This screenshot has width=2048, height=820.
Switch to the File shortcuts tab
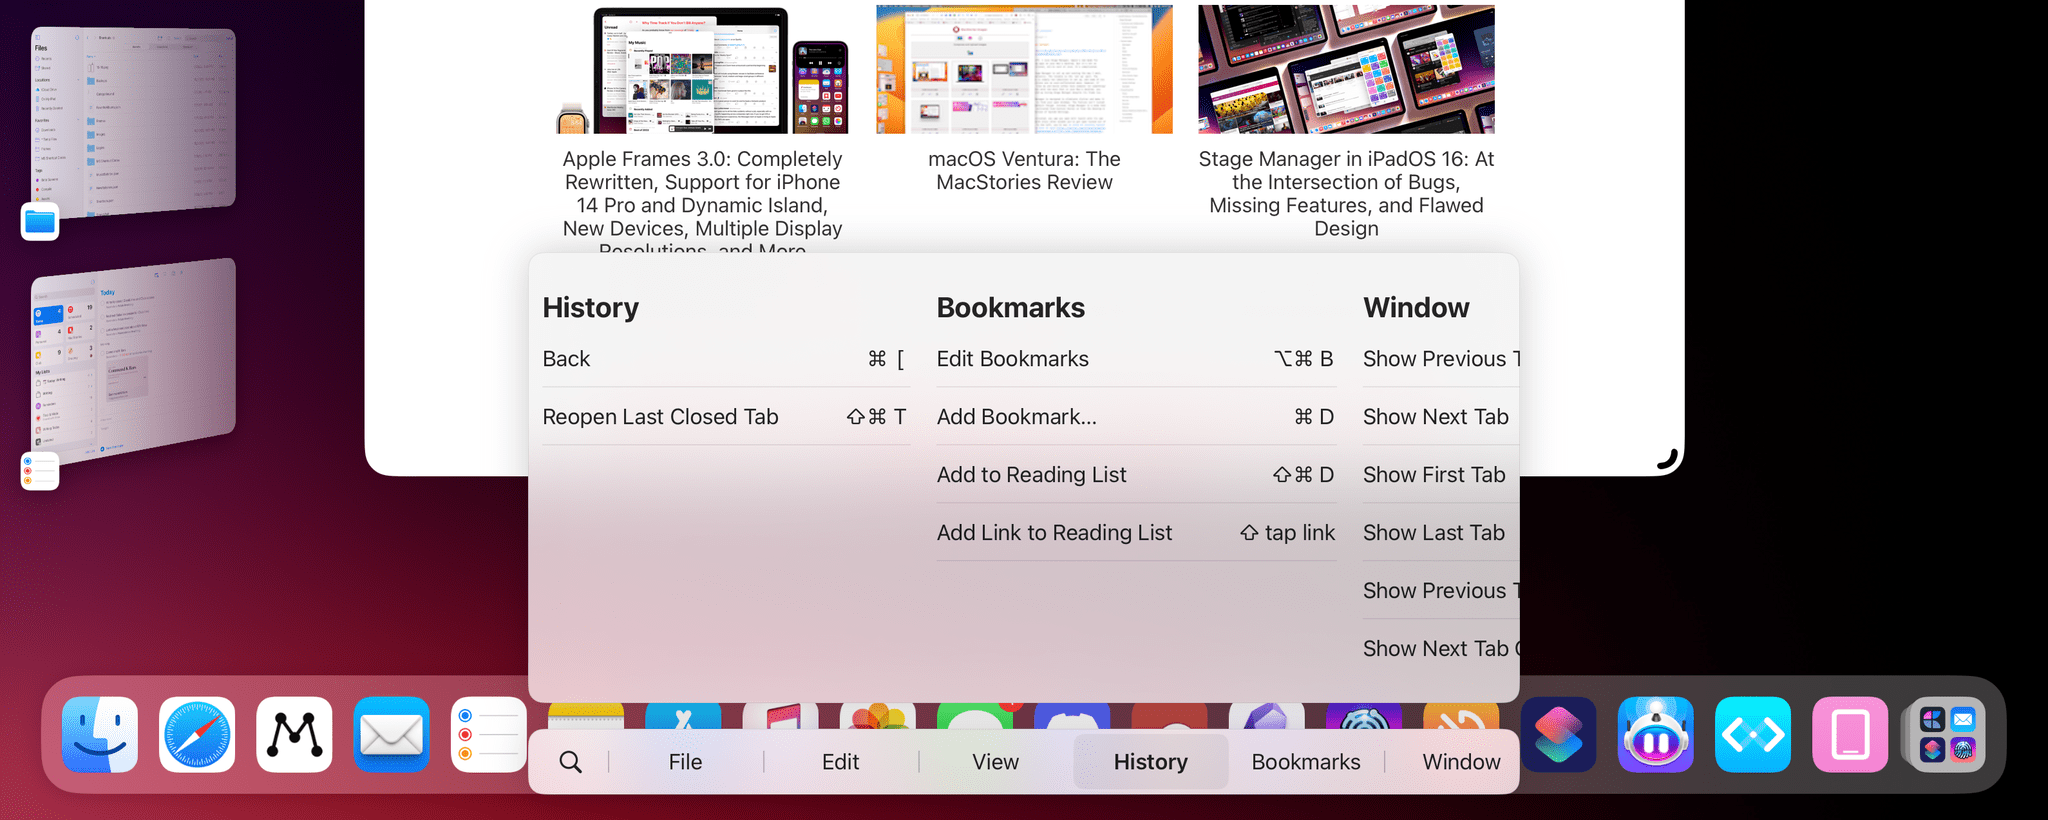coord(685,762)
